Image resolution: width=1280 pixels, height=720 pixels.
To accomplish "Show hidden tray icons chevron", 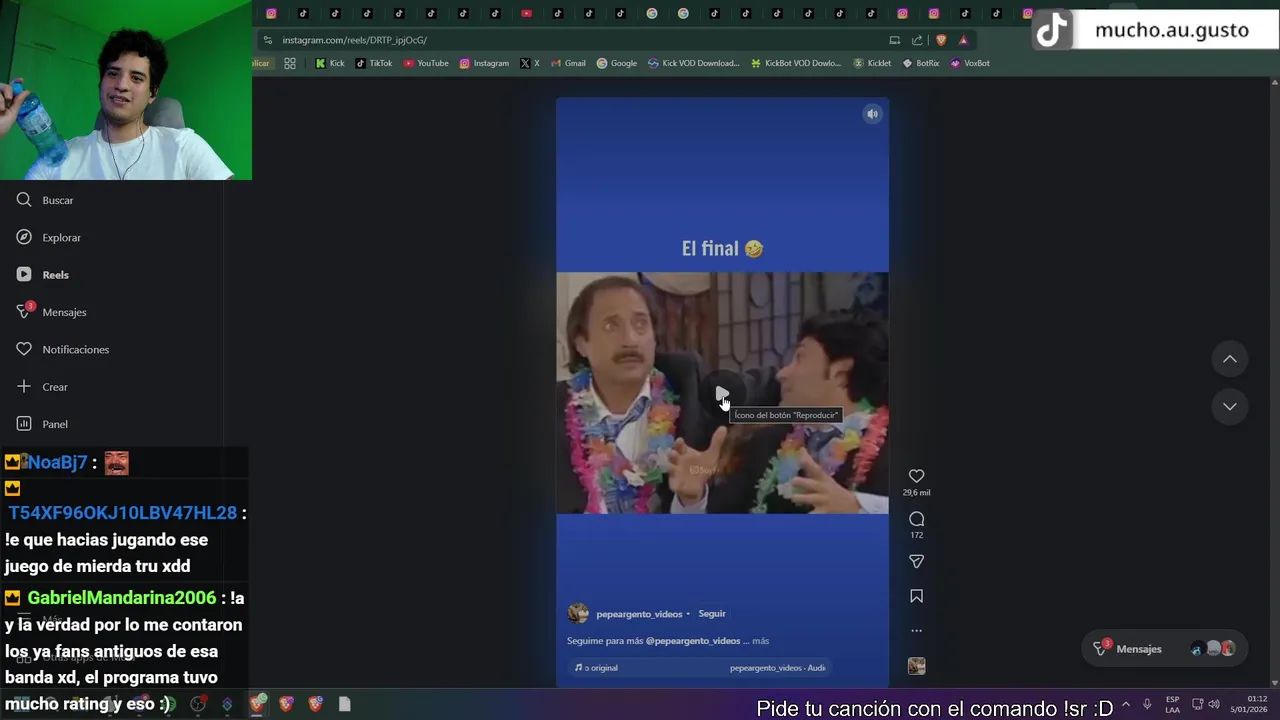I will point(1125,704).
